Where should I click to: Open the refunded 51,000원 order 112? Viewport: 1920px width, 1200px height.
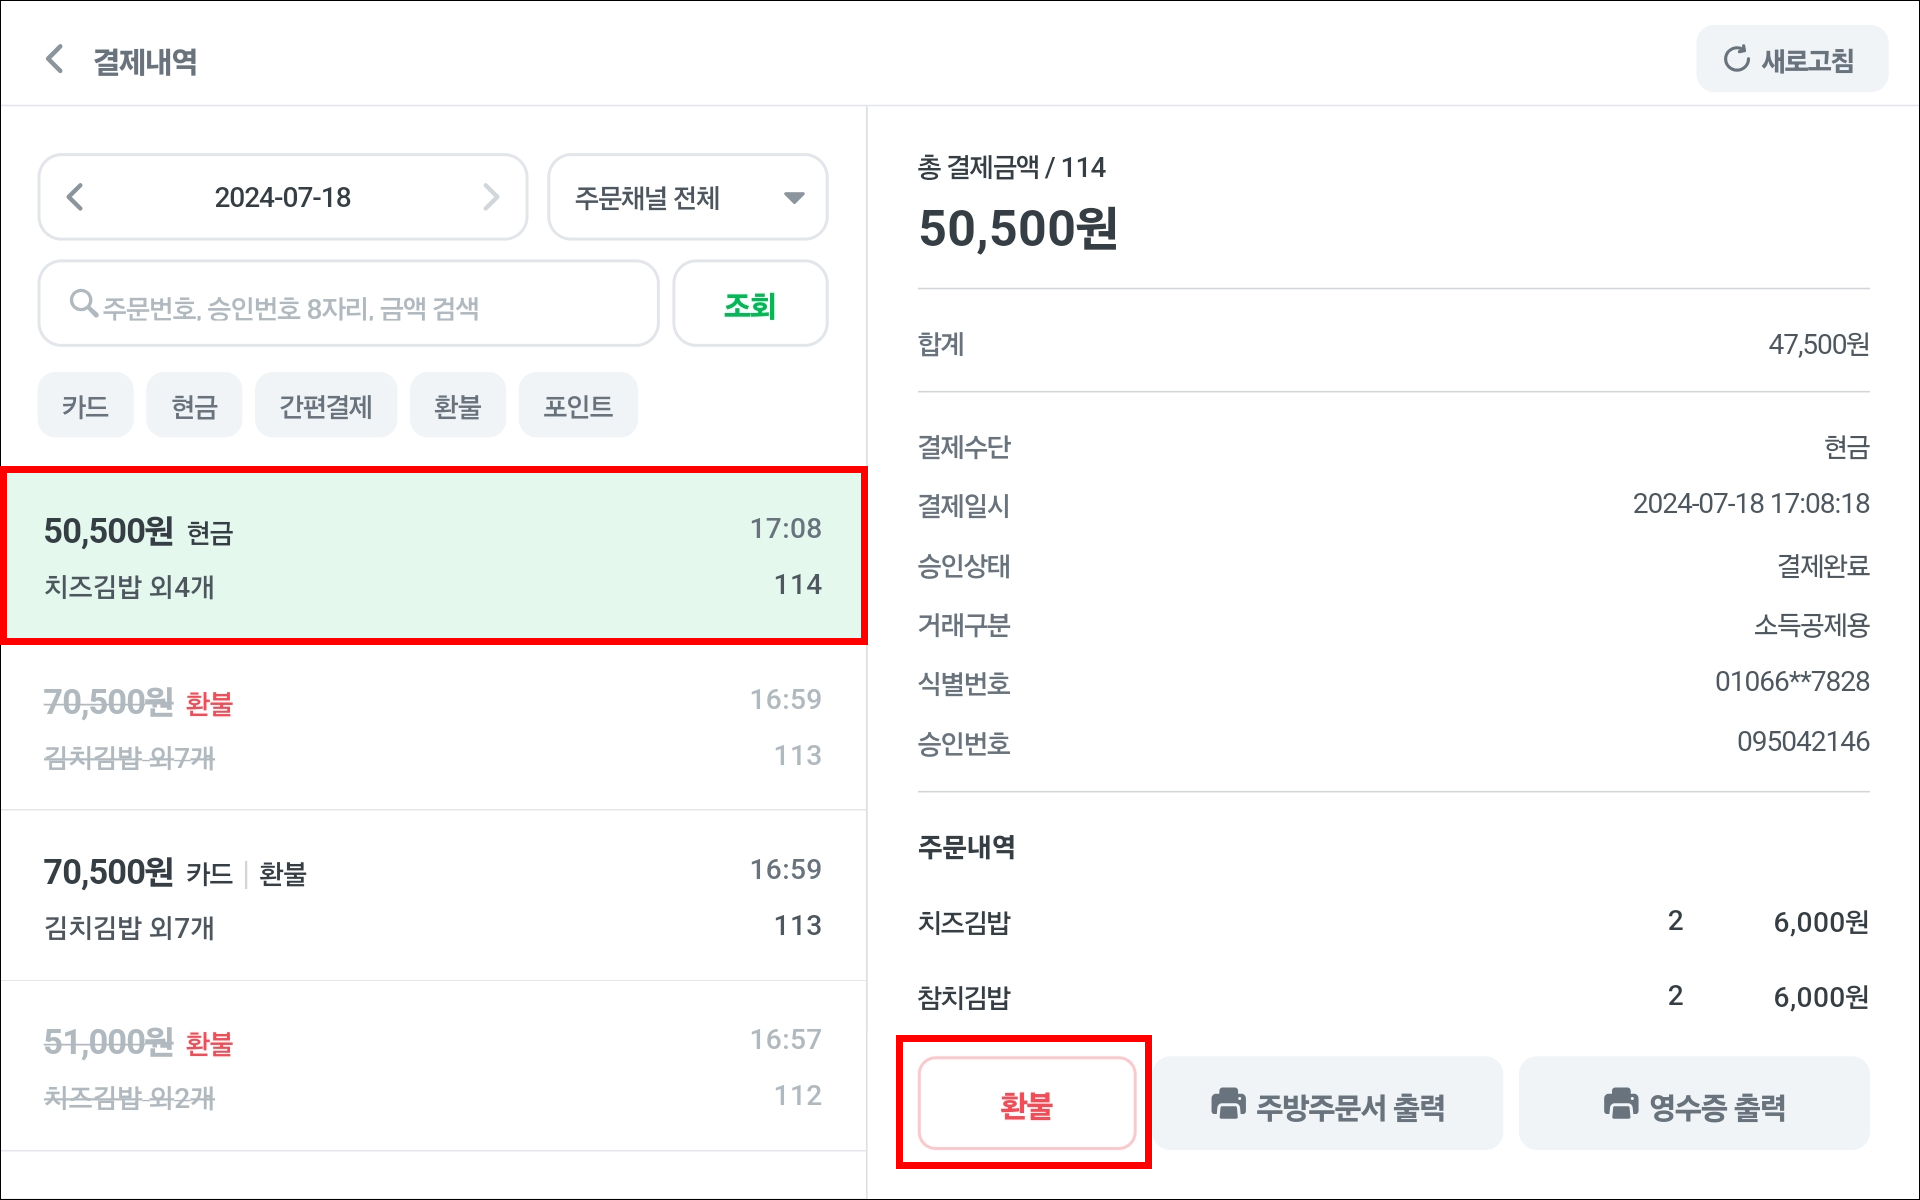click(433, 1067)
